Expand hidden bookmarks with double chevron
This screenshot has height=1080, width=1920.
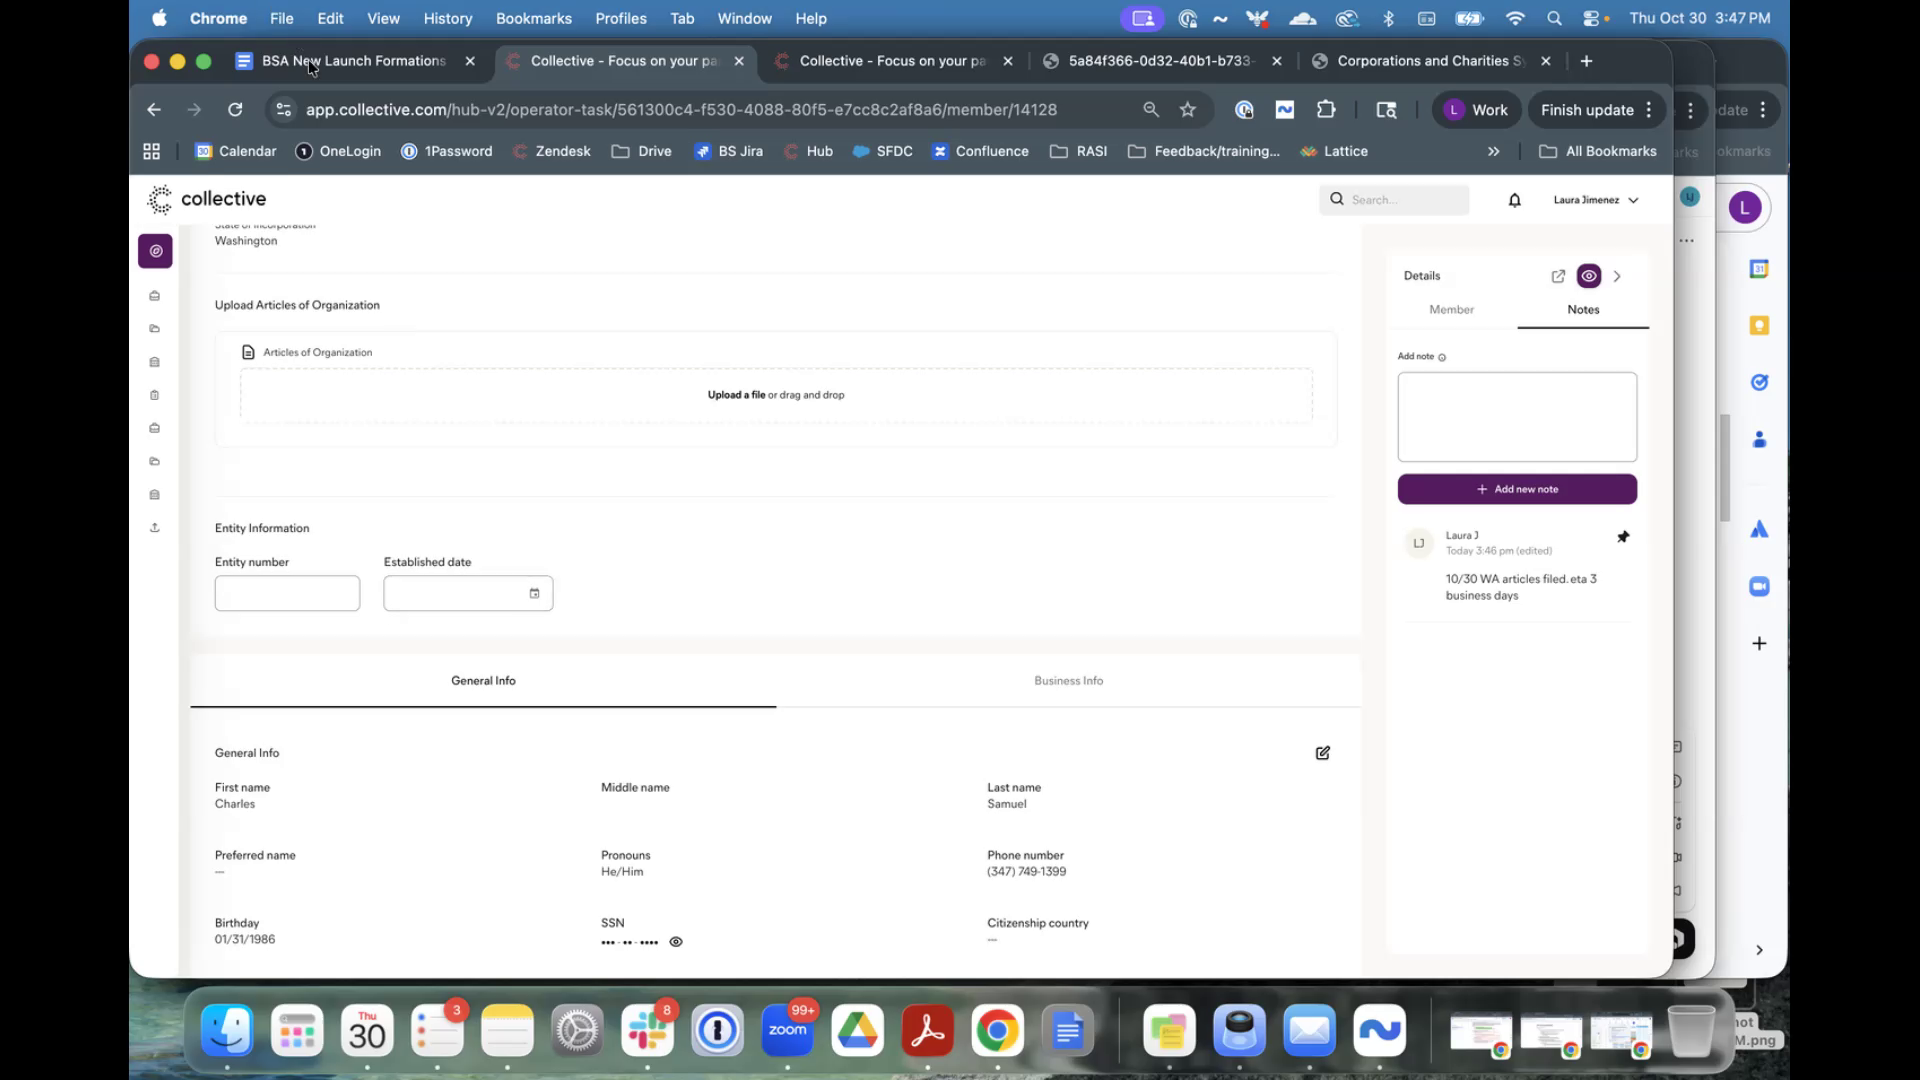click(1493, 151)
